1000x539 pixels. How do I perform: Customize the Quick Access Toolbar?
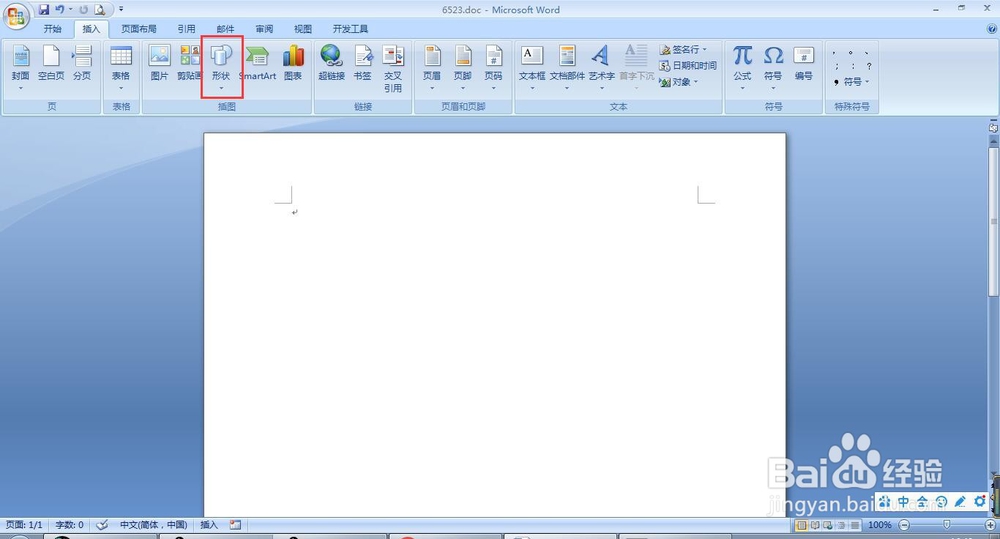pyautogui.click(x=121, y=10)
